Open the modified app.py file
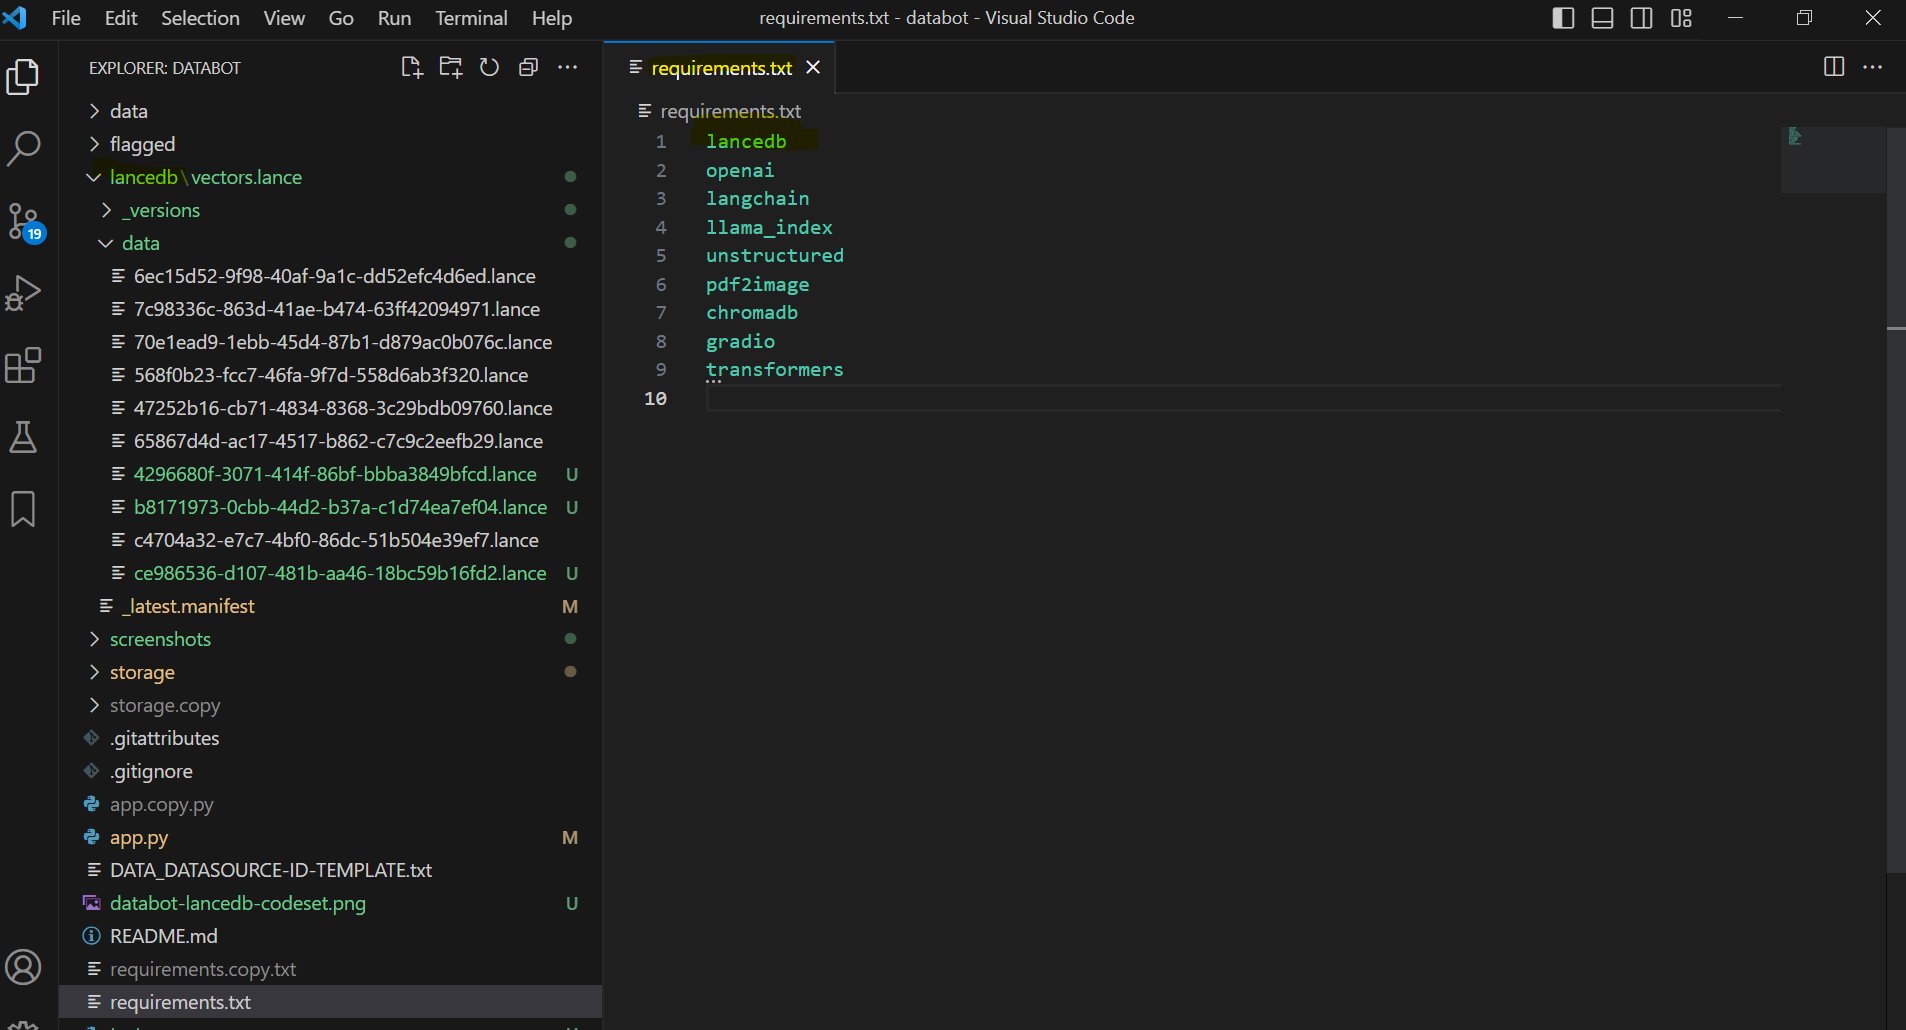The width and height of the screenshot is (1906, 1030). coord(330,837)
